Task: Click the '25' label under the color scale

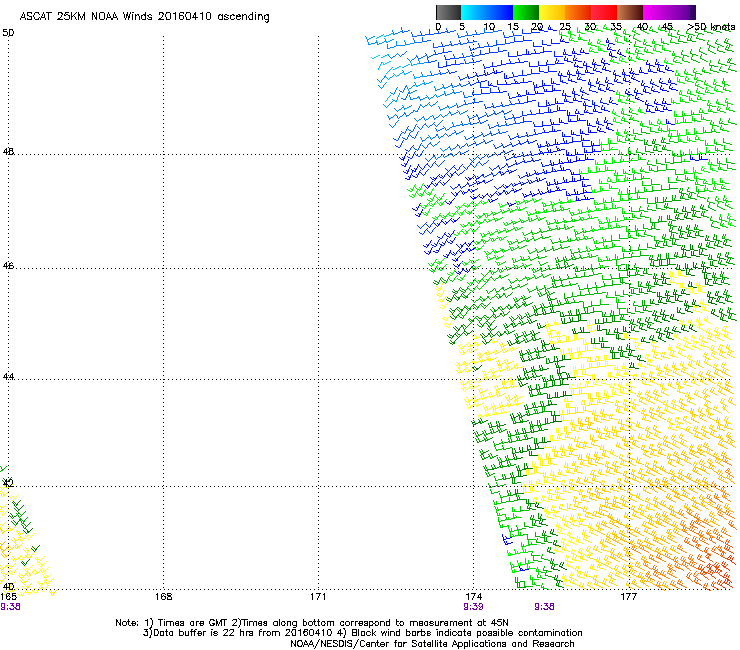Action: (x=565, y=27)
